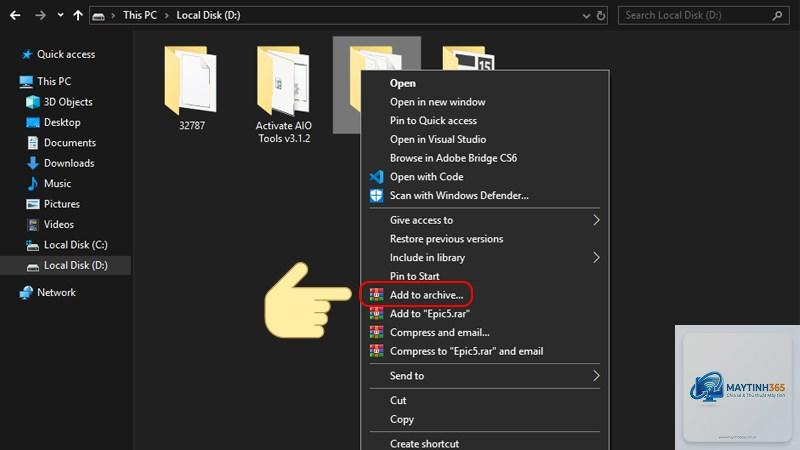This screenshot has width=800, height=450.
Task: Choose Open in Visual Studio
Action: point(438,139)
